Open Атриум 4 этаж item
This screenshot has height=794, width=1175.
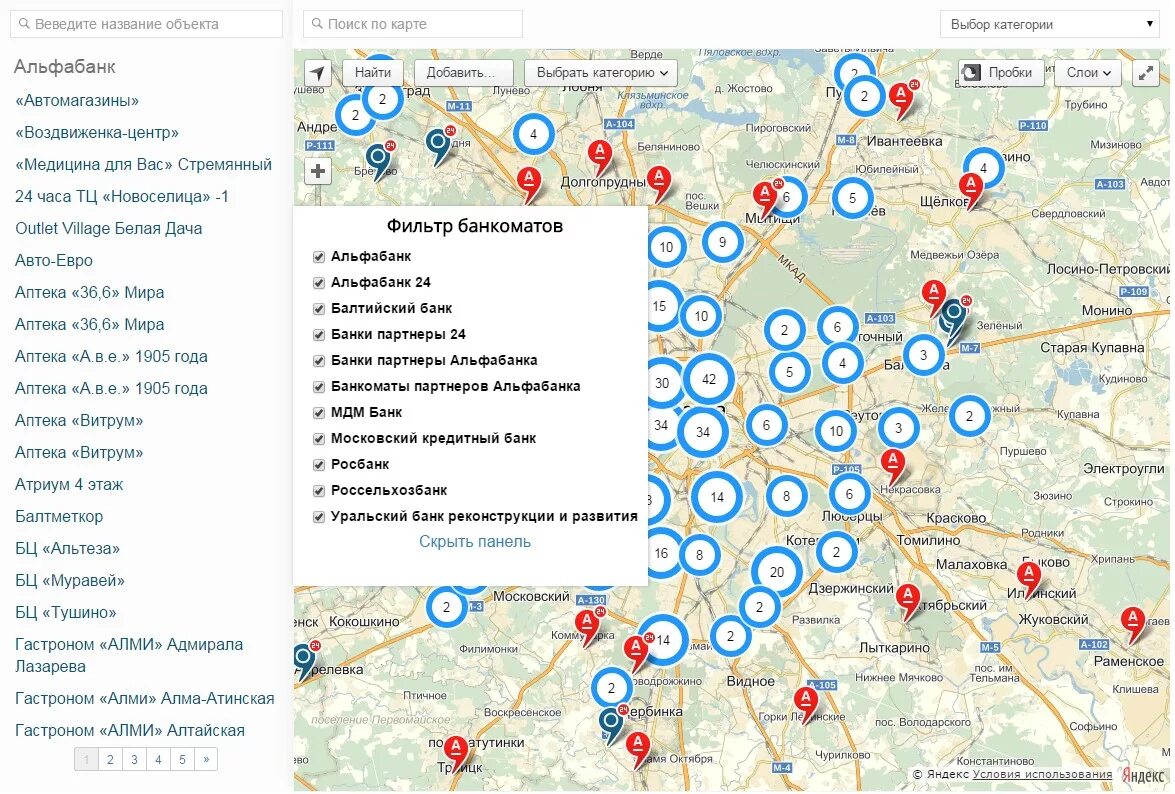(69, 485)
